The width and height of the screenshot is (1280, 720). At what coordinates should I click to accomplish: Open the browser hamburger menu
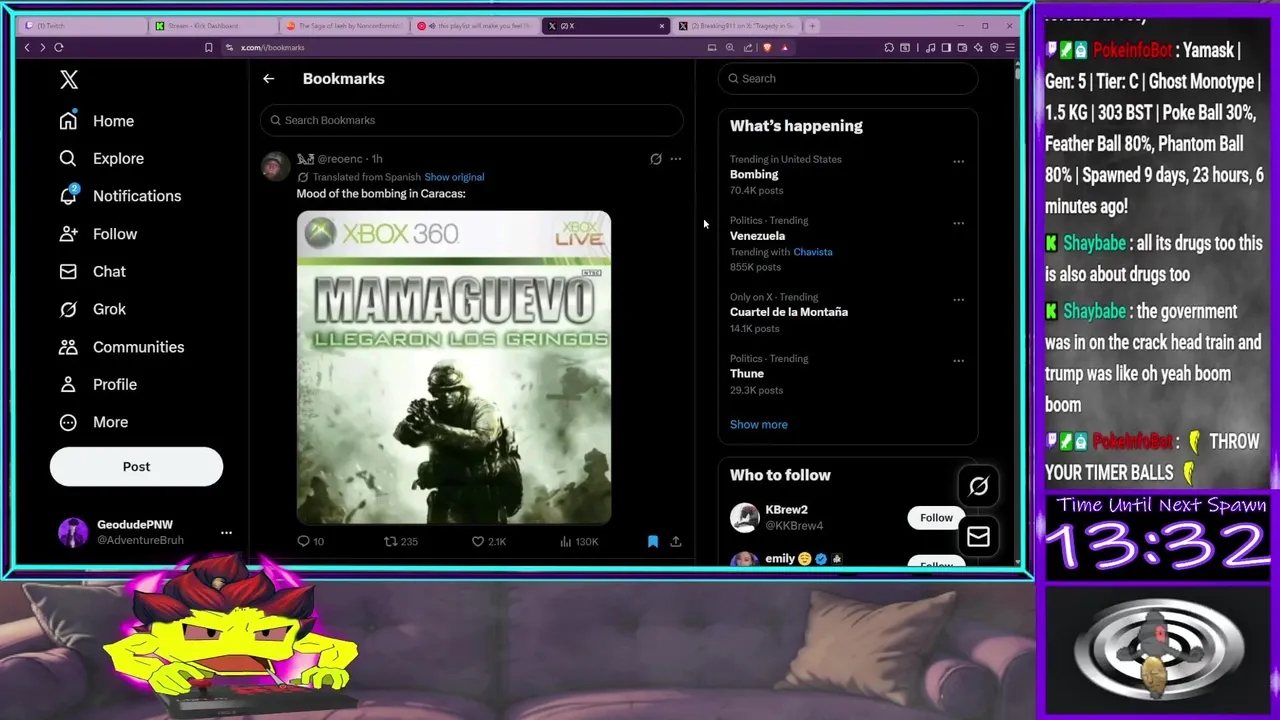pyautogui.click(x=1010, y=47)
